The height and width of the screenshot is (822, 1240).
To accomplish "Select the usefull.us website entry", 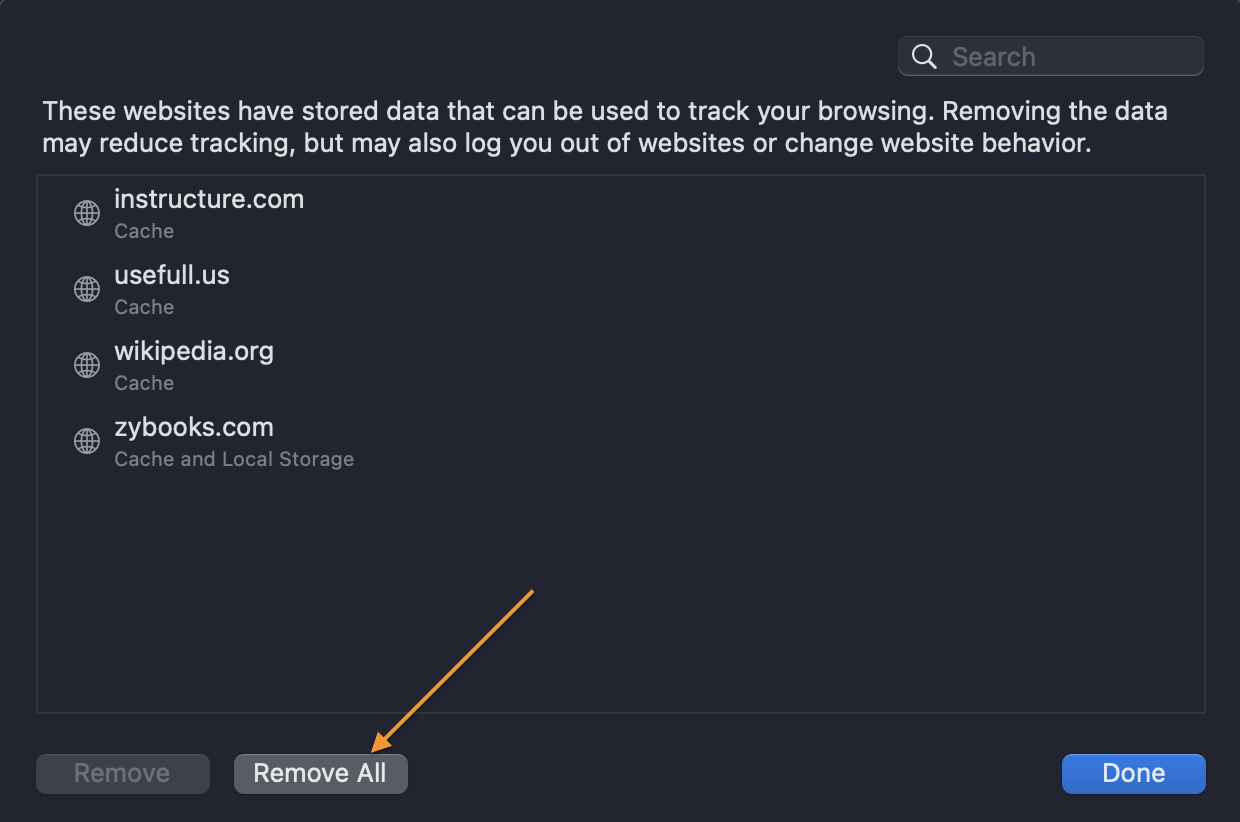I will click(621, 290).
